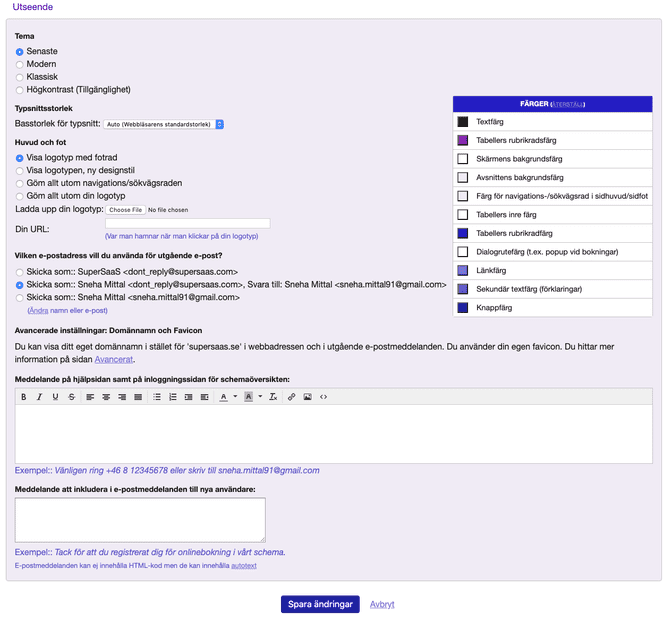
Task: Open Tabellers rubrikradsfärg purple swatch
Action: coord(463,140)
